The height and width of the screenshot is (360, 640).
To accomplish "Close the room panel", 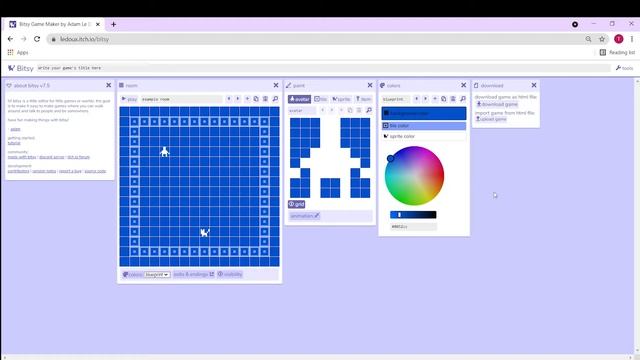I will click(276, 85).
